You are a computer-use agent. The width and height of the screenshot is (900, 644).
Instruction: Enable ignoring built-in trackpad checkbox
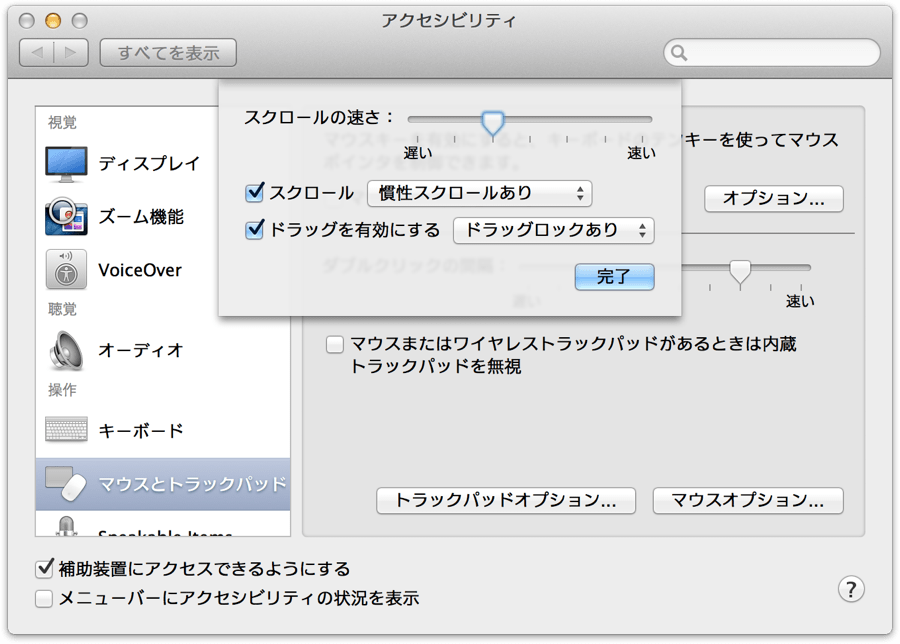(x=335, y=344)
